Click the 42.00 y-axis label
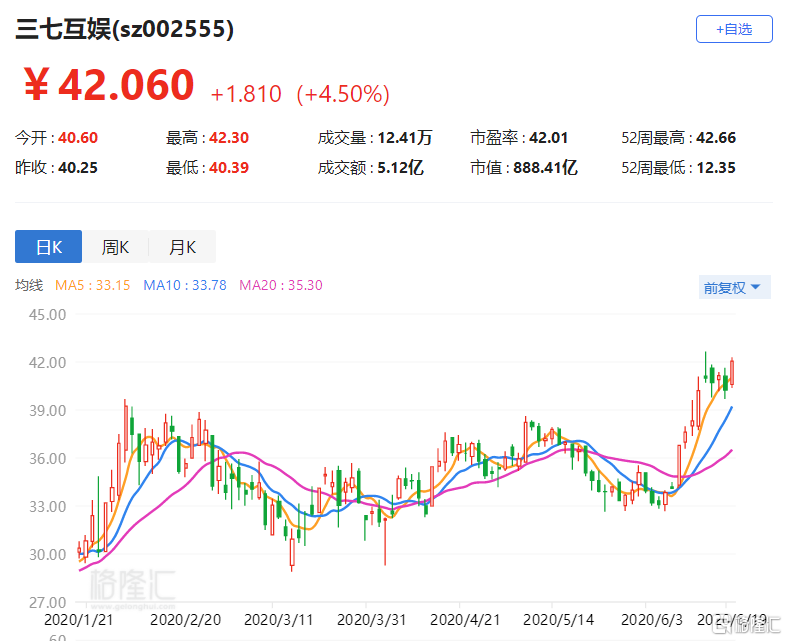Screen dimensions: 787x641 click(x=47, y=362)
